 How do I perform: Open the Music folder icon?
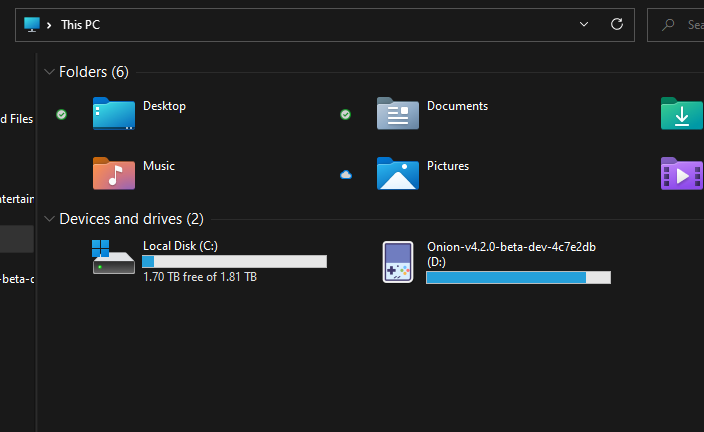click(113, 173)
